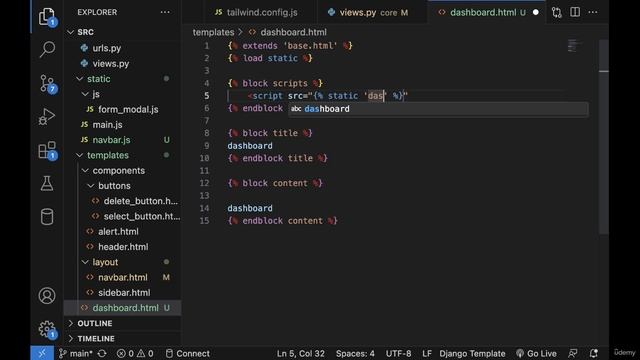Click line number 9 in gutter

[207, 146]
